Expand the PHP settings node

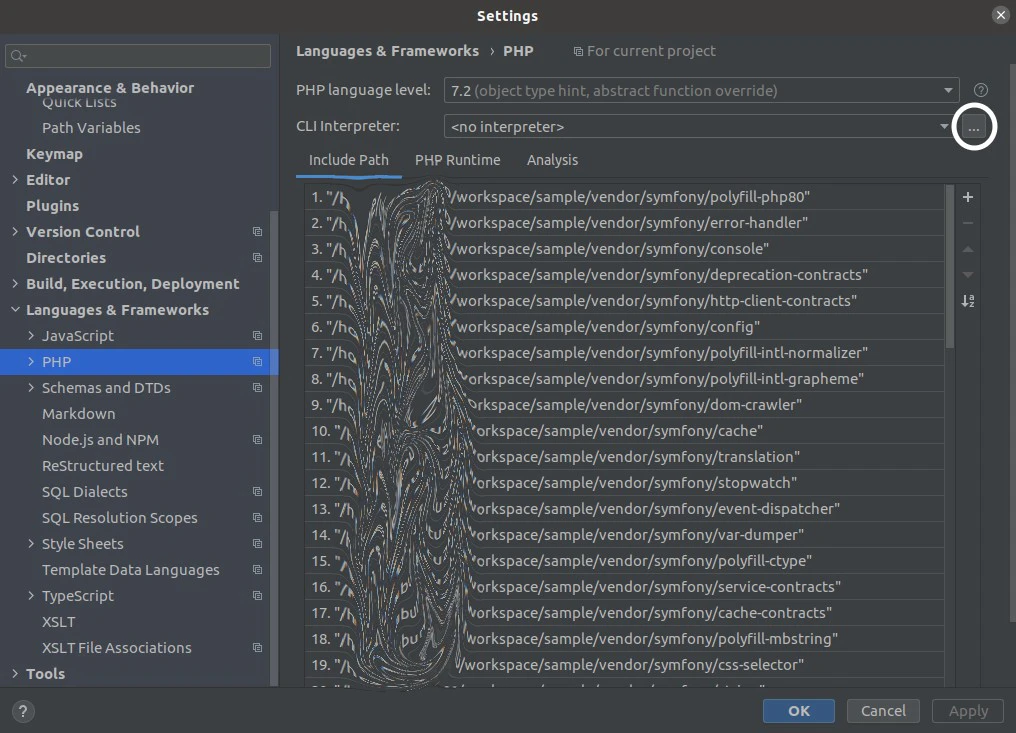(30, 362)
